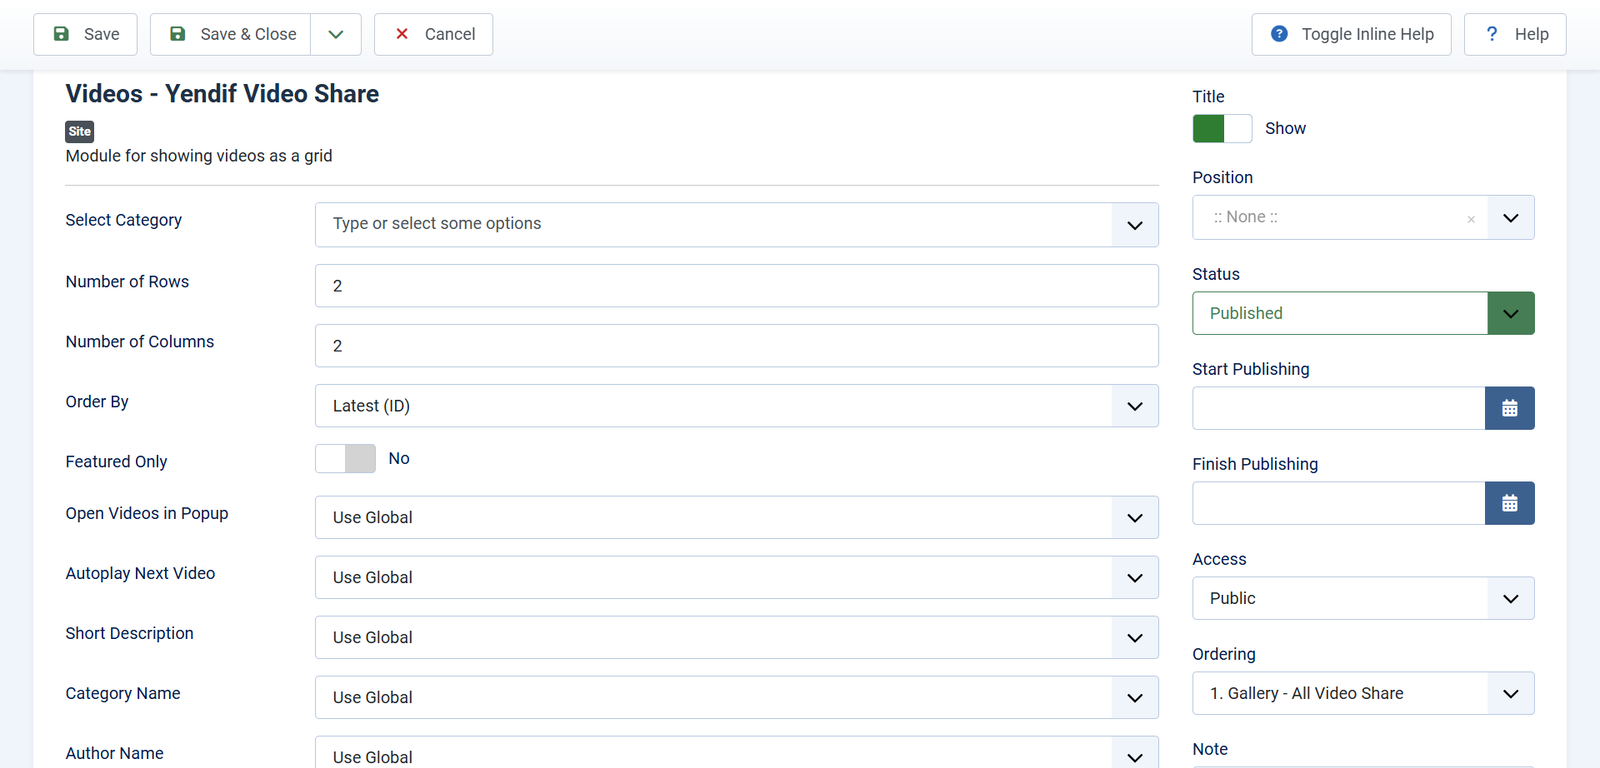The width and height of the screenshot is (1600, 768).
Task: Open the Help page
Action: (1515, 34)
